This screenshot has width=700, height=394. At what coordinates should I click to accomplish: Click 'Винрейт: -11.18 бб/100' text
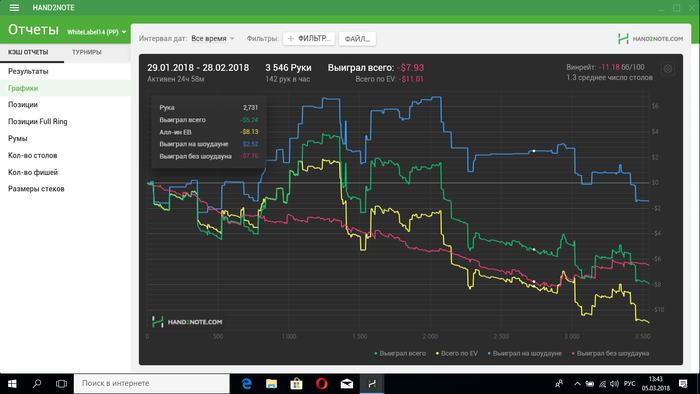pos(605,67)
